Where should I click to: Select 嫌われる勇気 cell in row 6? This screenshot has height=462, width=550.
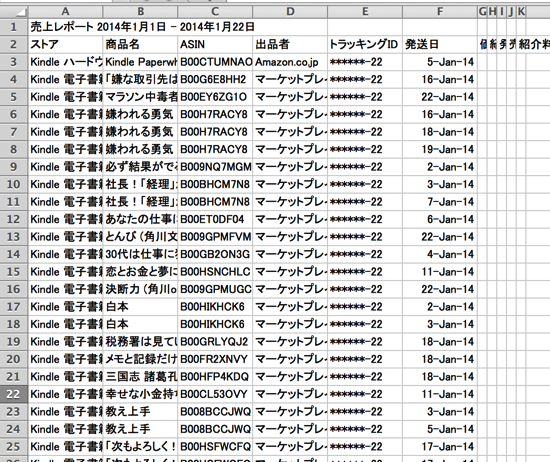[140, 114]
